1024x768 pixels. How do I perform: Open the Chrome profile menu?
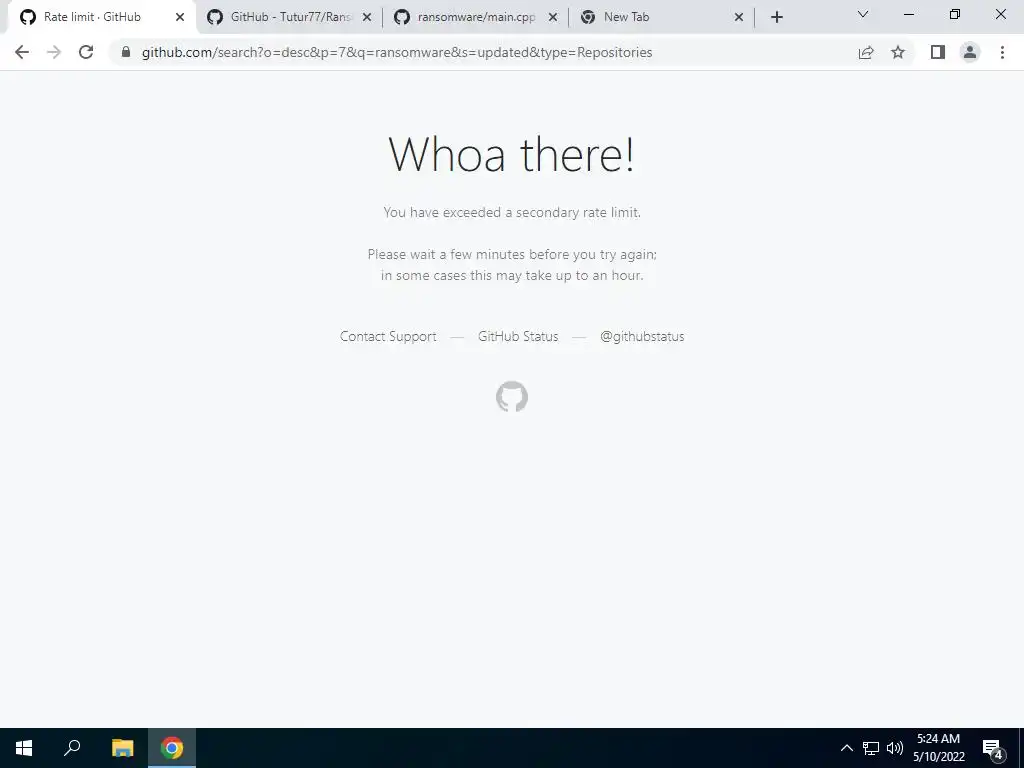970,52
